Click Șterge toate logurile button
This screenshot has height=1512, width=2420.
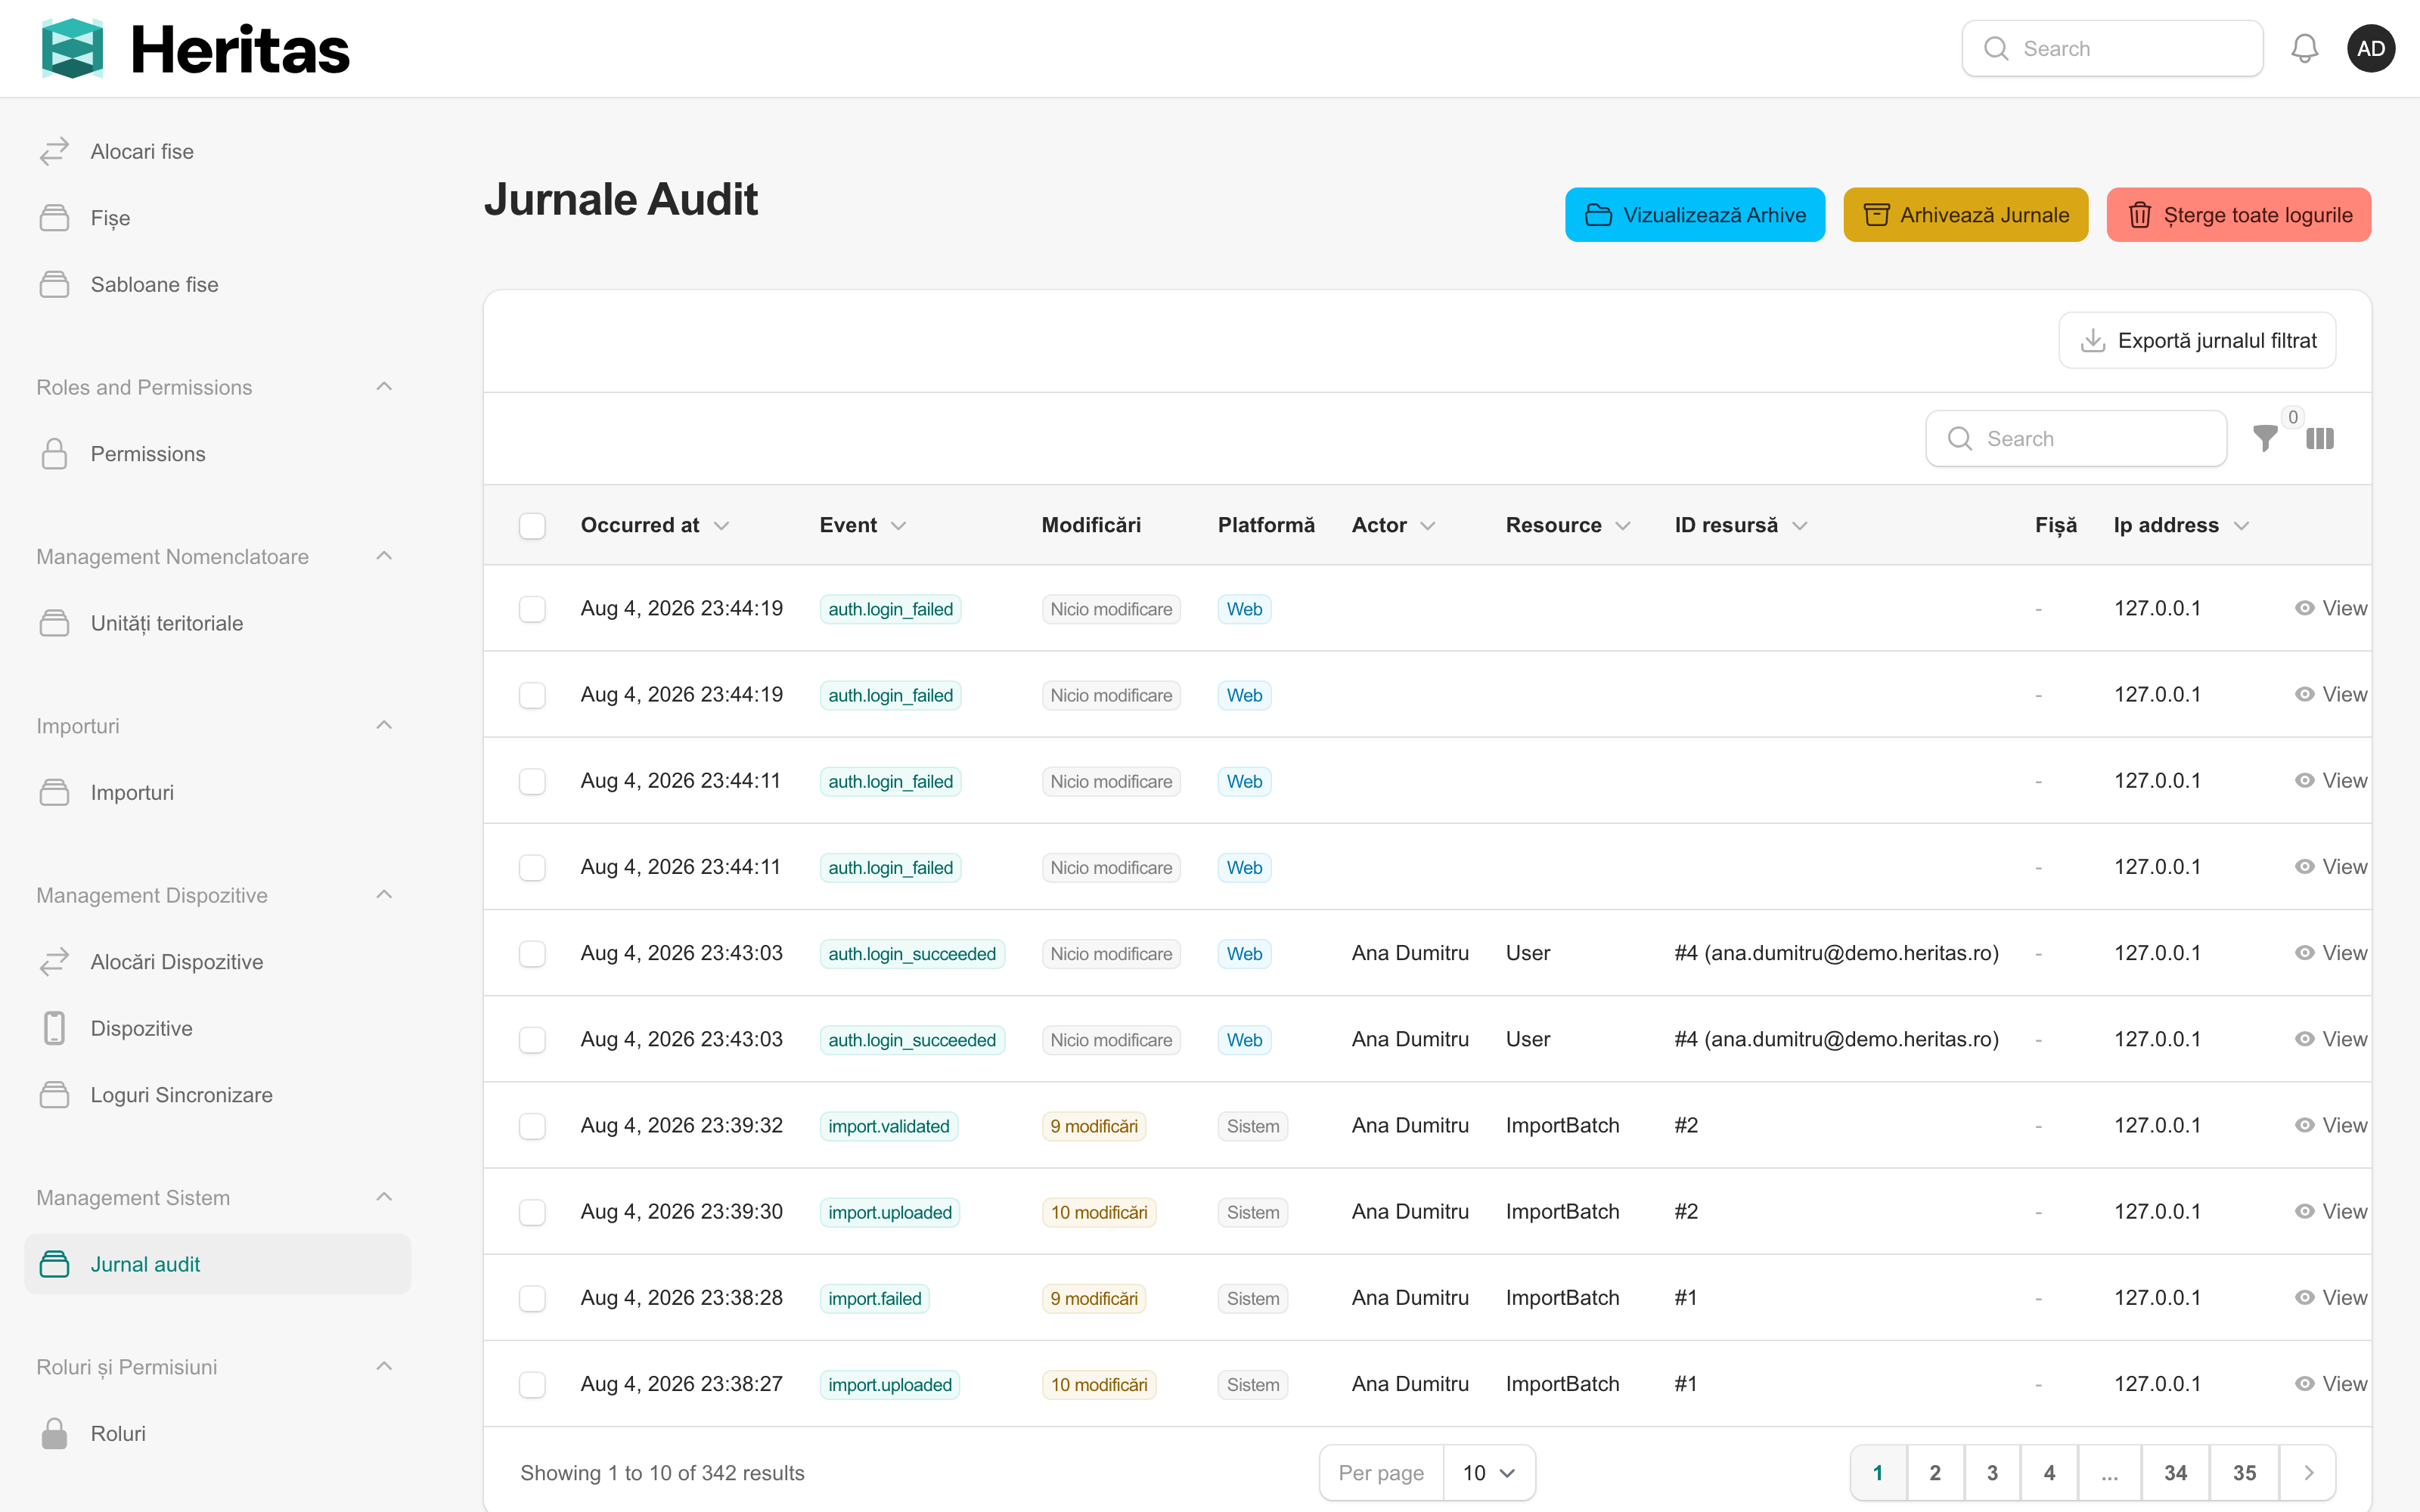point(2238,215)
